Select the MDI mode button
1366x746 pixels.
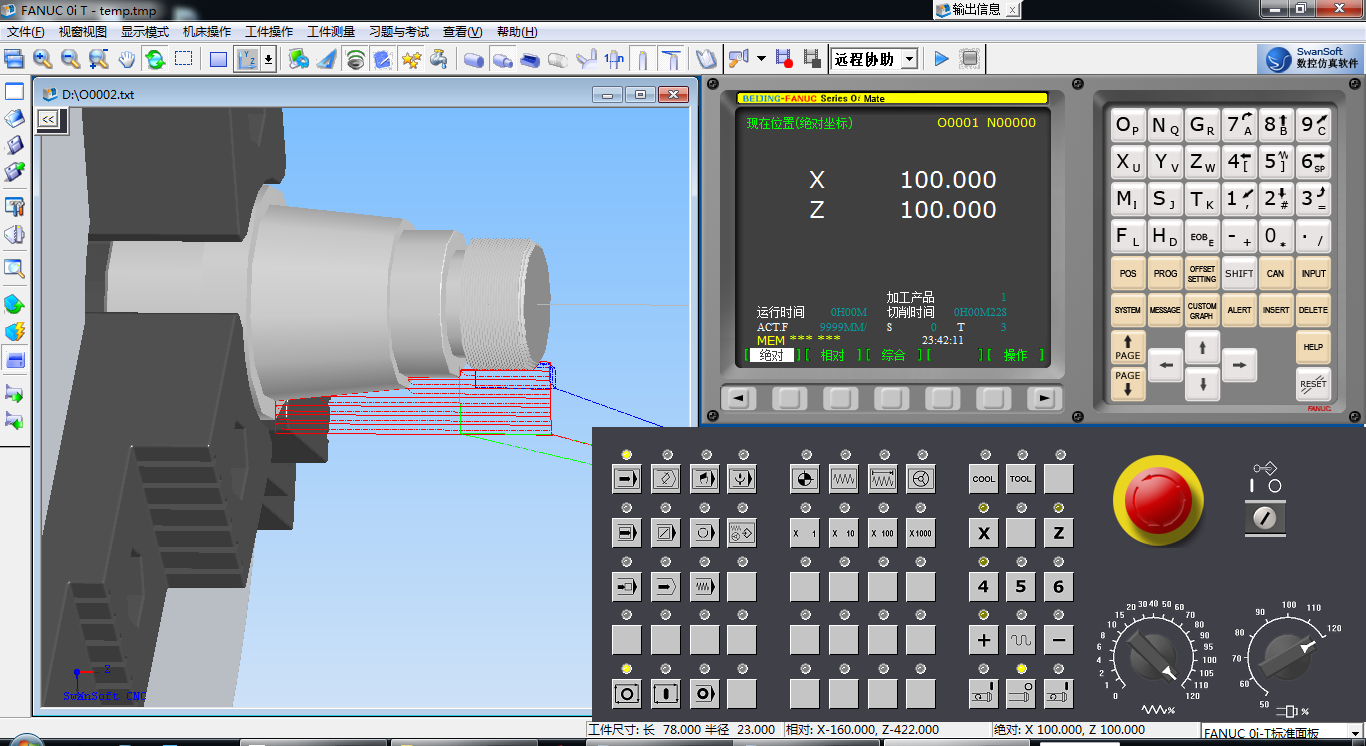click(704, 479)
